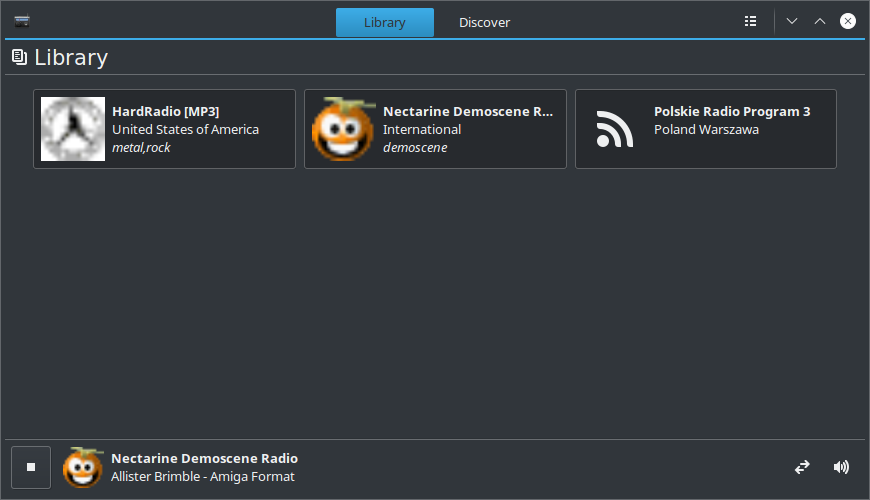Select the HardRadio [MP3] station card
Image resolution: width=870 pixels, height=500 pixels.
pos(164,129)
